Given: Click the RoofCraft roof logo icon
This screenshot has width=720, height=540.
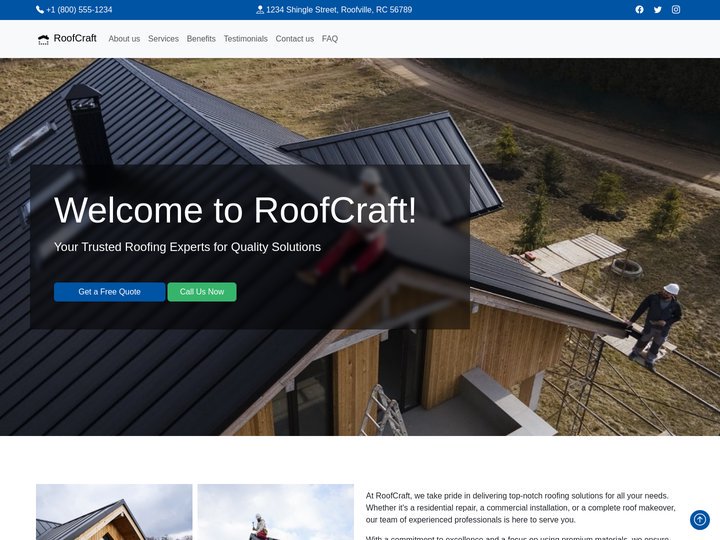Looking at the screenshot, I should 43,39.
